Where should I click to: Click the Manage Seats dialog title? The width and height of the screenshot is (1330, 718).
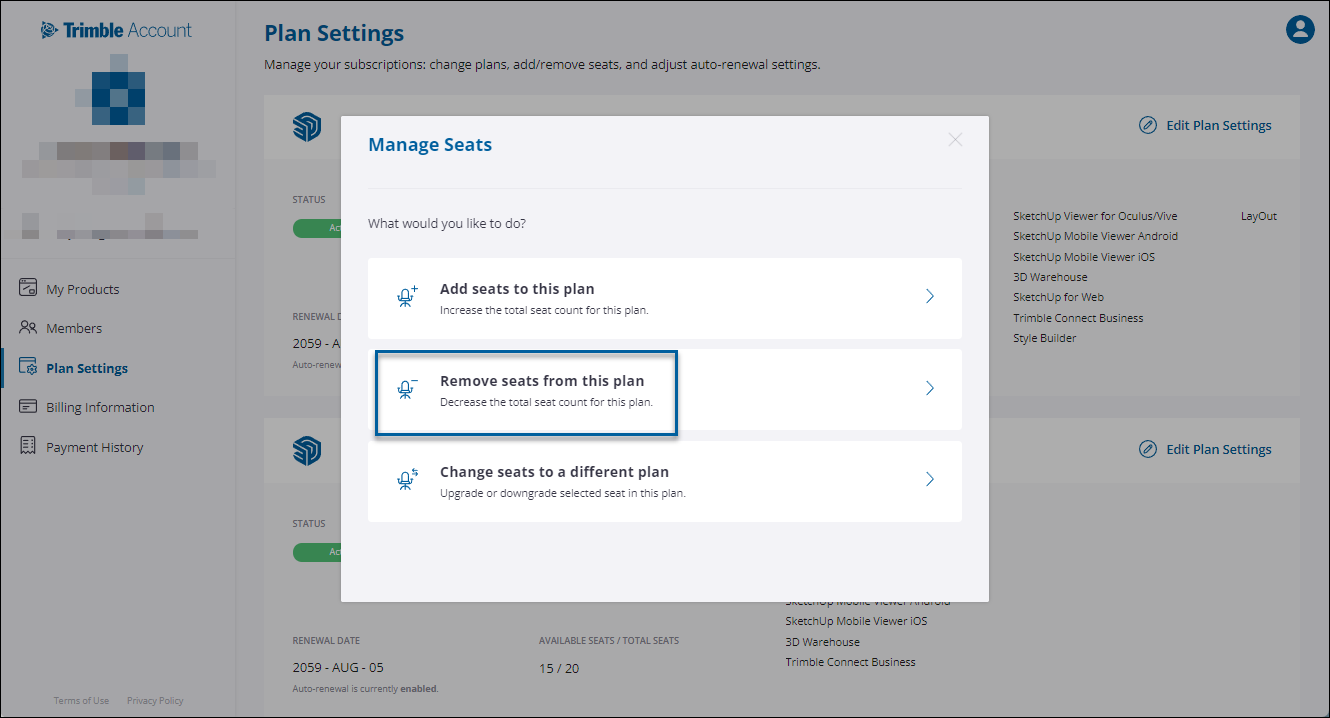(x=430, y=145)
